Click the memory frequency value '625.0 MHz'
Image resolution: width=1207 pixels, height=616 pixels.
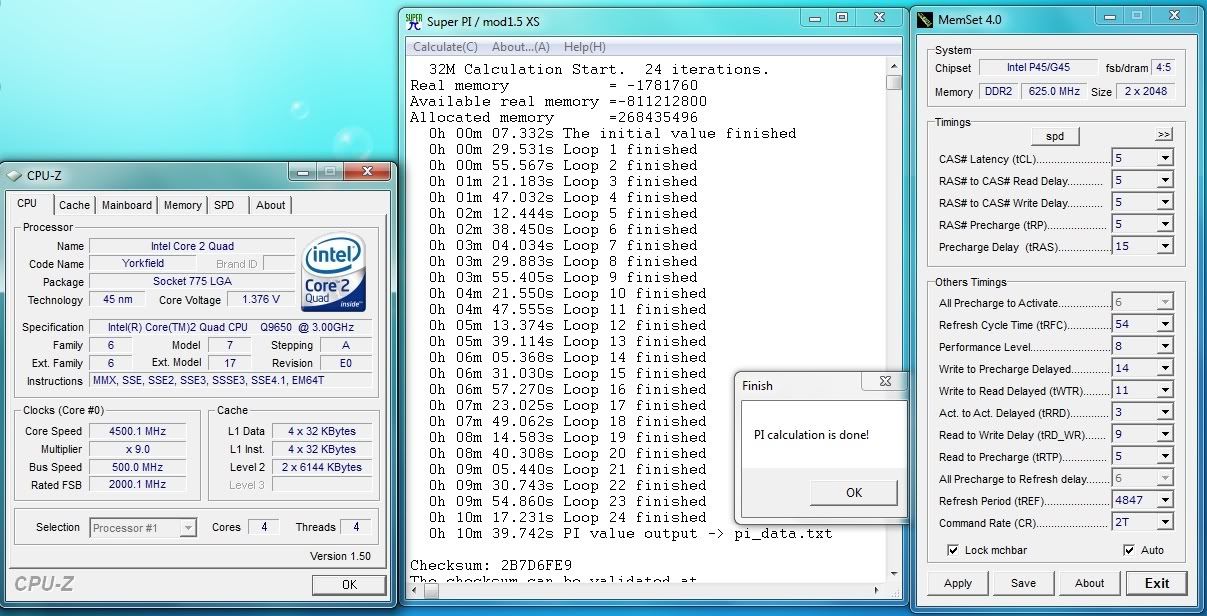point(1055,92)
